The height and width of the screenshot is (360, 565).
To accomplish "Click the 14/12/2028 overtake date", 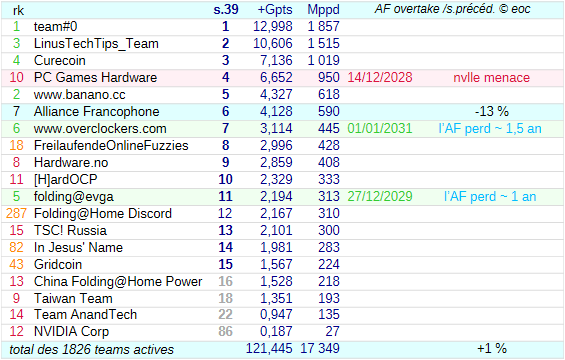I will [380, 77].
